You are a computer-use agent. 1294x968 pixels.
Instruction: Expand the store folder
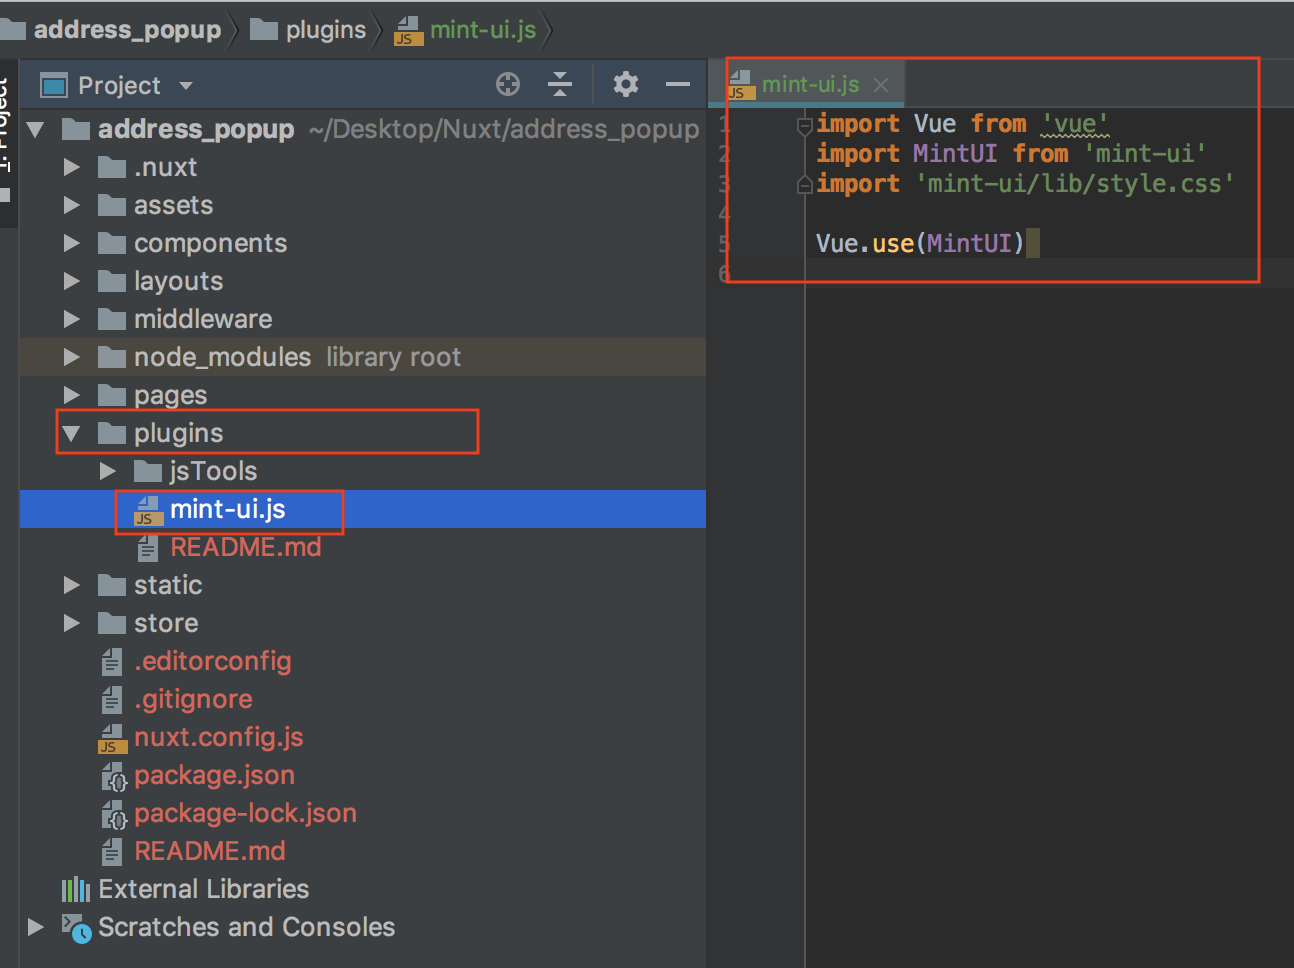click(x=71, y=623)
